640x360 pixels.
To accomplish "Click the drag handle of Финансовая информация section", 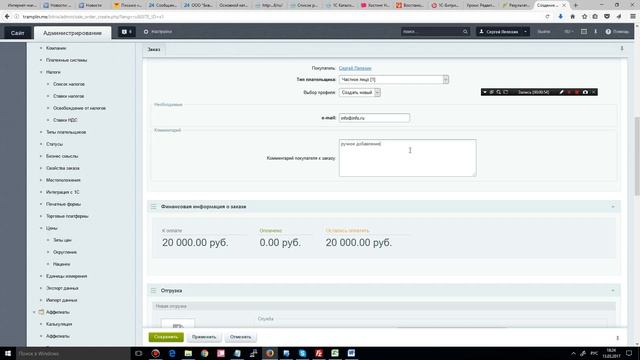I will [153, 207].
